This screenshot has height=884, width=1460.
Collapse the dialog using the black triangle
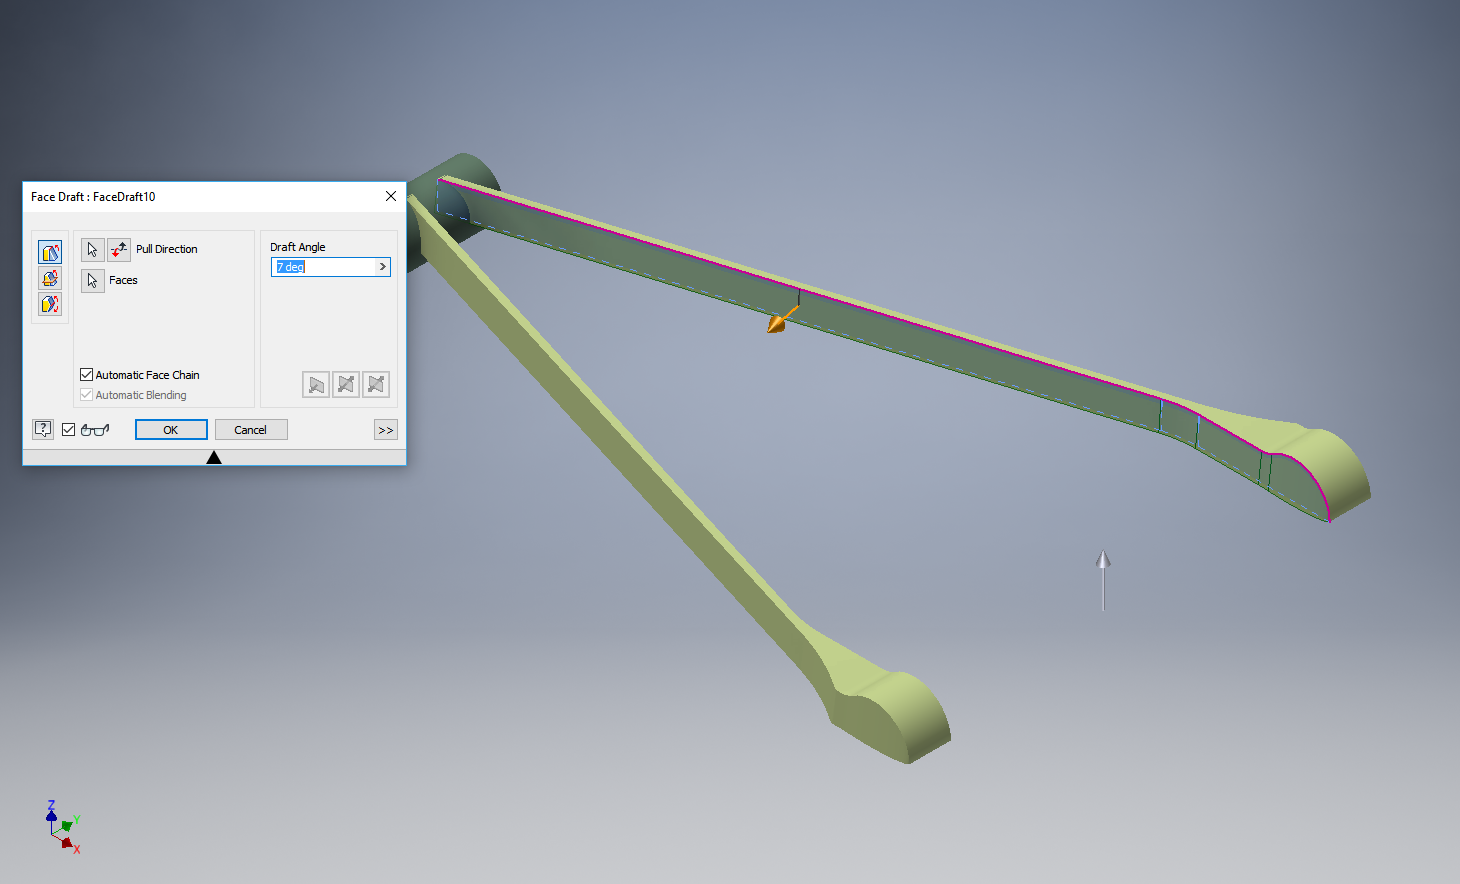(214, 458)
